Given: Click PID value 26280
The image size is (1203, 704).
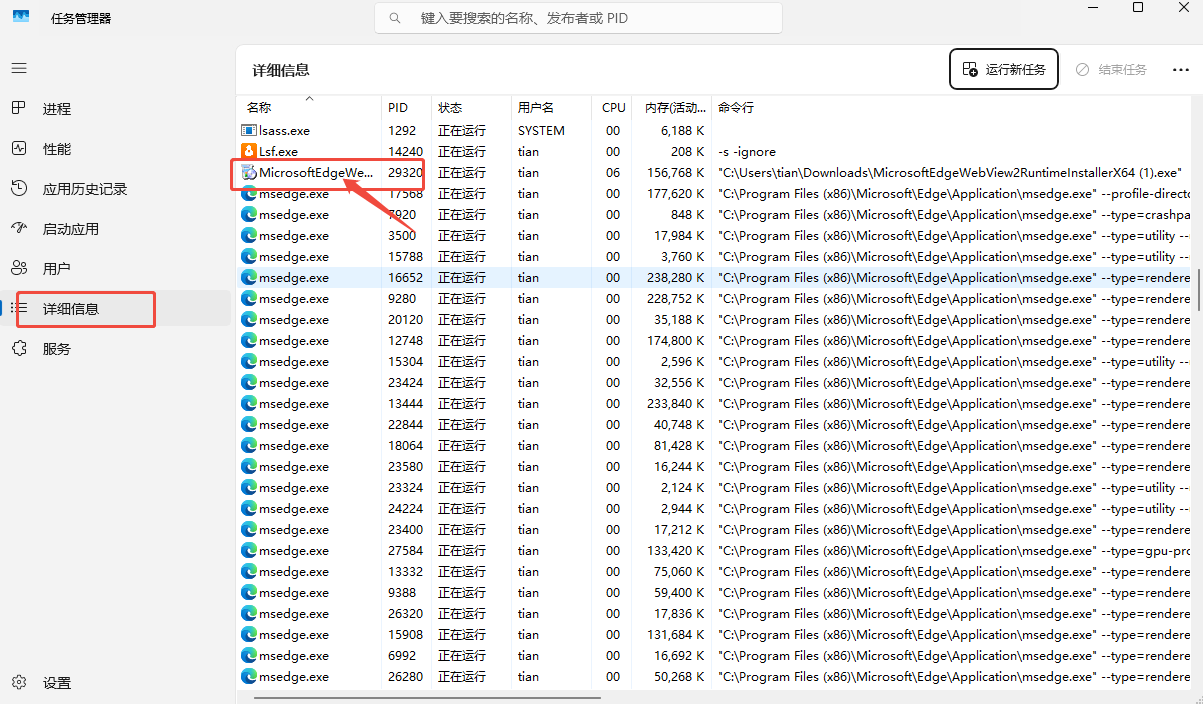Looking at the screenshot, I should (x=405, y=676).
